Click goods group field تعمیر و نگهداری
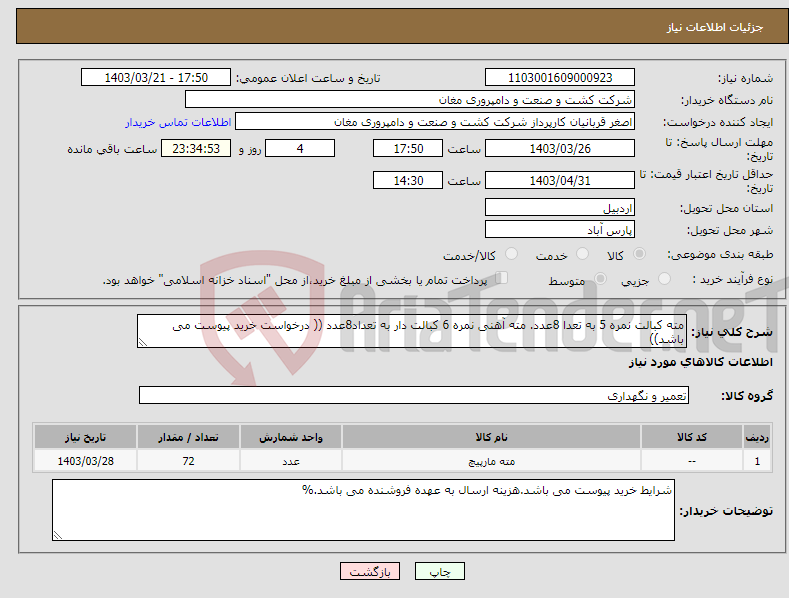 tap(414, 395)
